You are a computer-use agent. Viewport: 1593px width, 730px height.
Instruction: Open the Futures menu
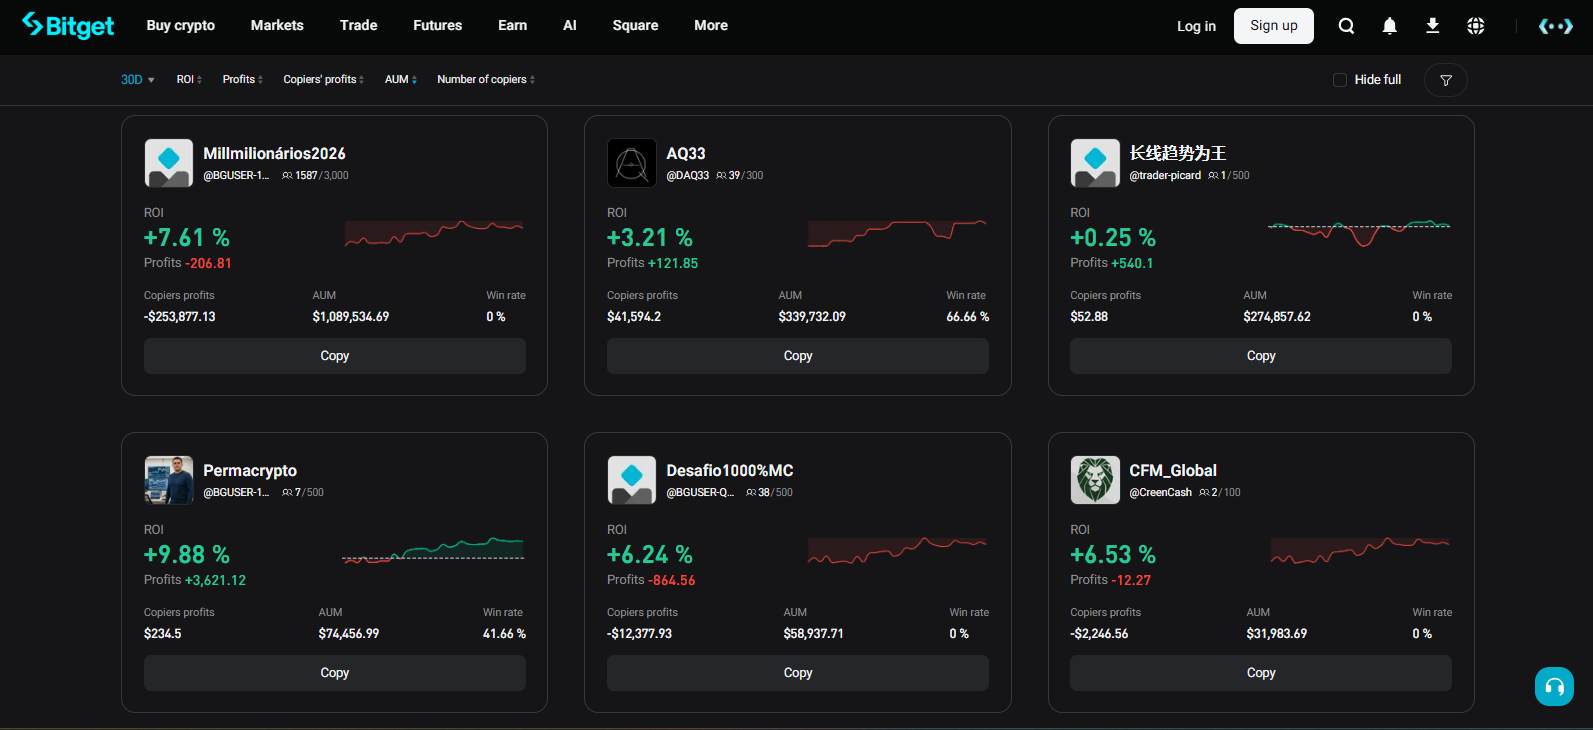tap(437, 25)
